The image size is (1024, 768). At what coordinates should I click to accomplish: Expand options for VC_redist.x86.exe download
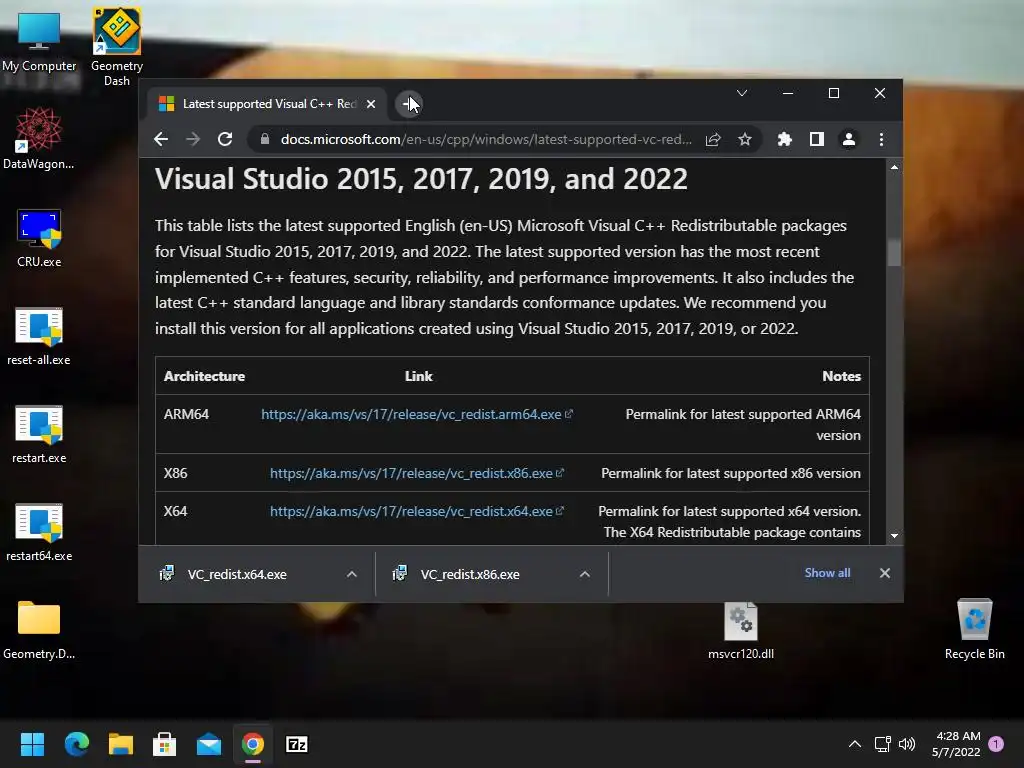click(x=584, y=574)
